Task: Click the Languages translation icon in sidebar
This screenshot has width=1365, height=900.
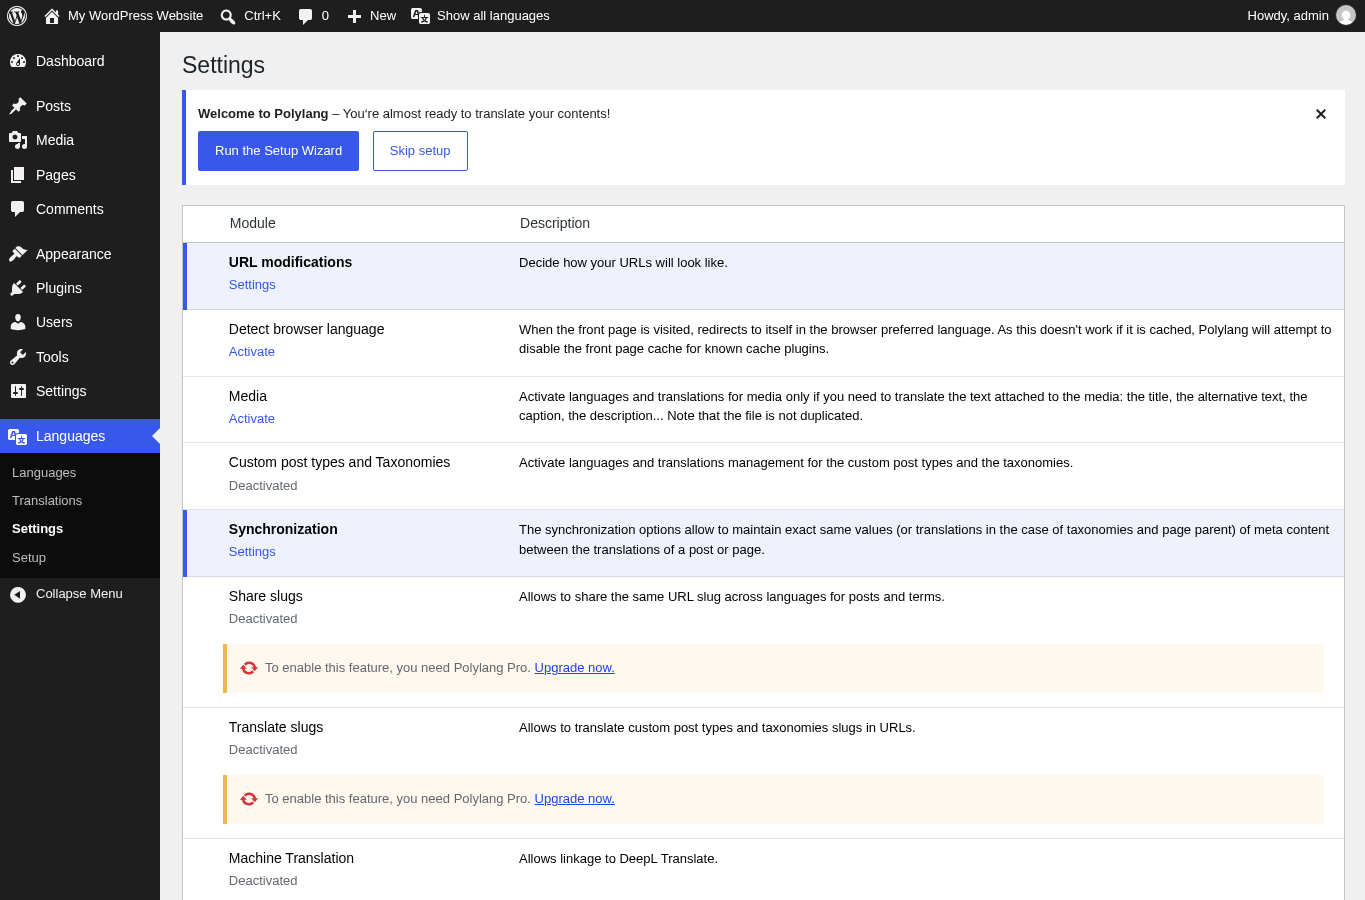Action: pyautogui.click(x=18, y=436)
